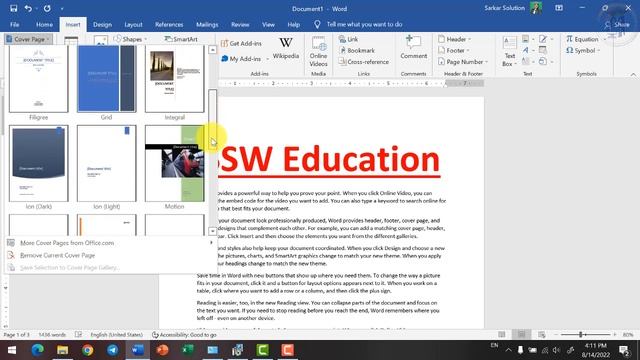Open My Add-ins
The image size is (640, 360).
(x=245, y=59)
